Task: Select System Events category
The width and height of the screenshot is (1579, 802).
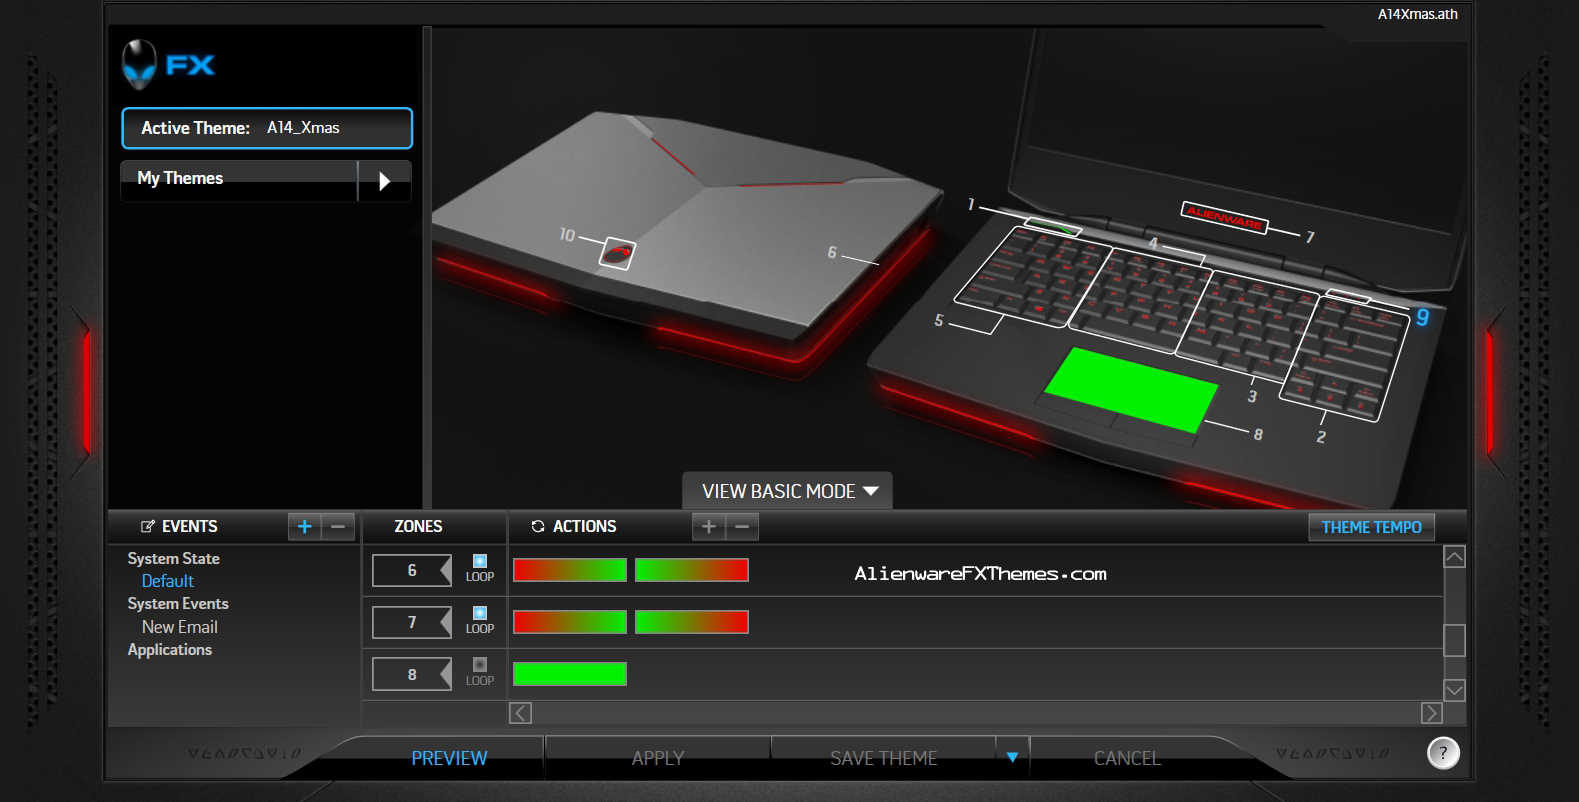Action: [178, 603]
